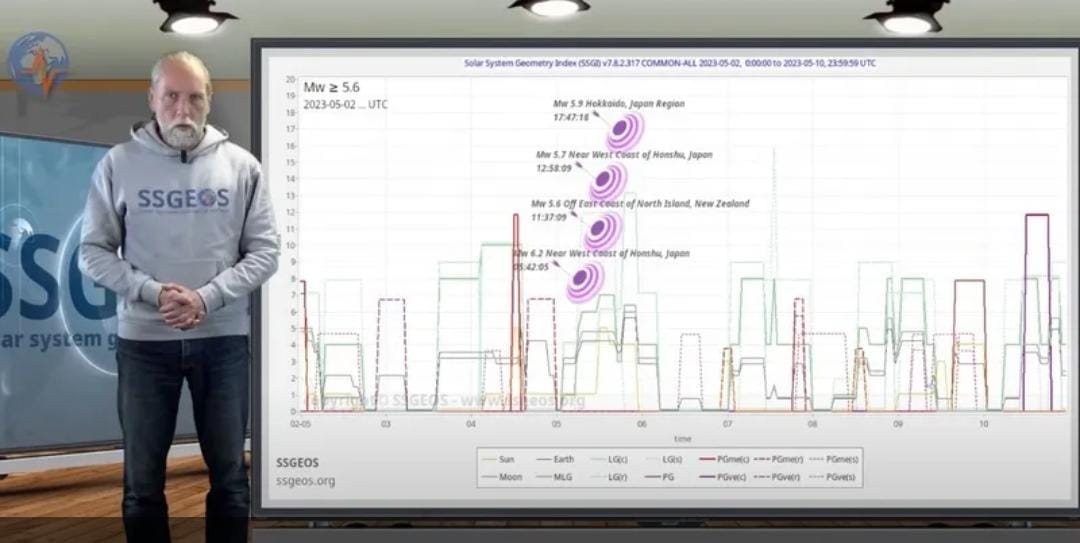Toggle the PGve(r) dashed legend entry
1080x543 pixels.
pos(778,477)
